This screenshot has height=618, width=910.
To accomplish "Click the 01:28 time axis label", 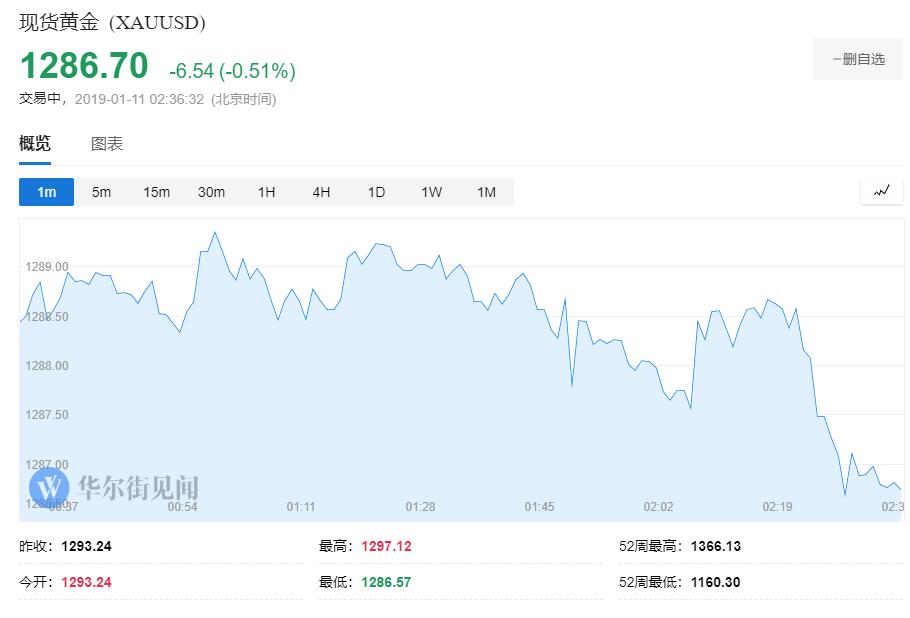I will 420,507.
